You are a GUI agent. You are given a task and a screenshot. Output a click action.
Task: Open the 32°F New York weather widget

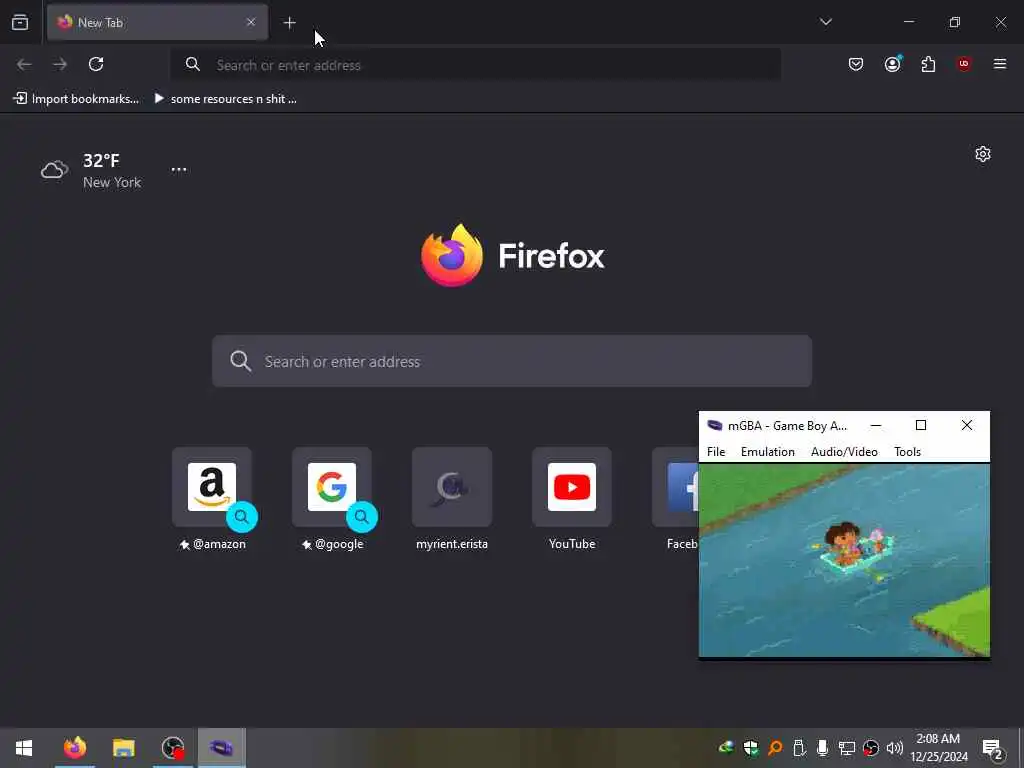[91, 170]
